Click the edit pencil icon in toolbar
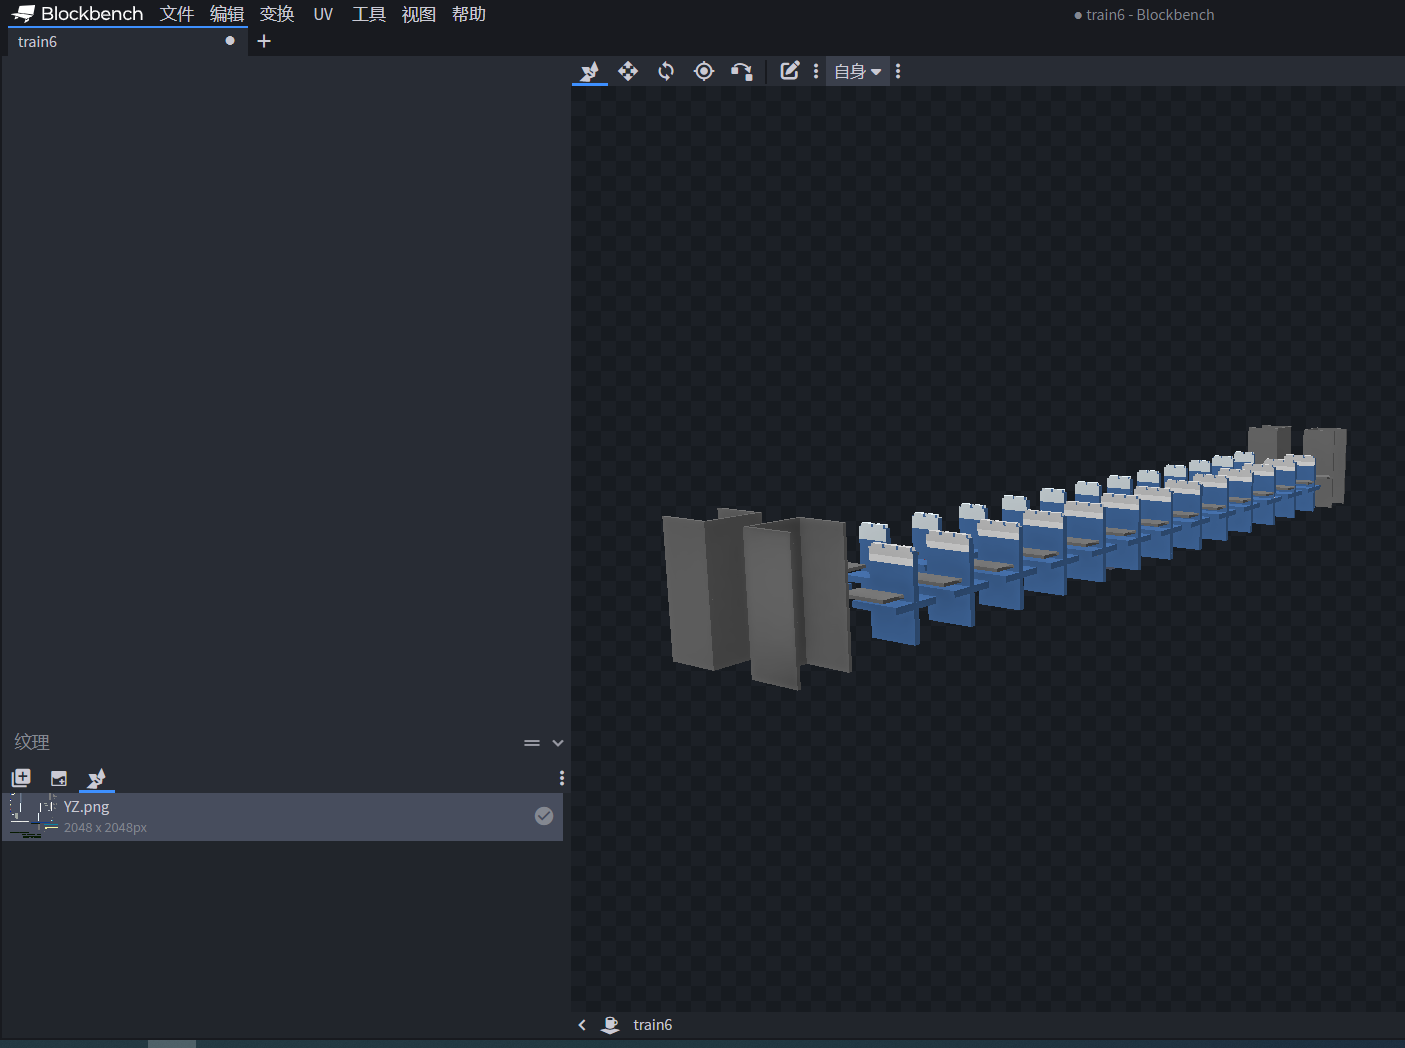Viewport: 1405px width, 1048px height. coord(790,71)
